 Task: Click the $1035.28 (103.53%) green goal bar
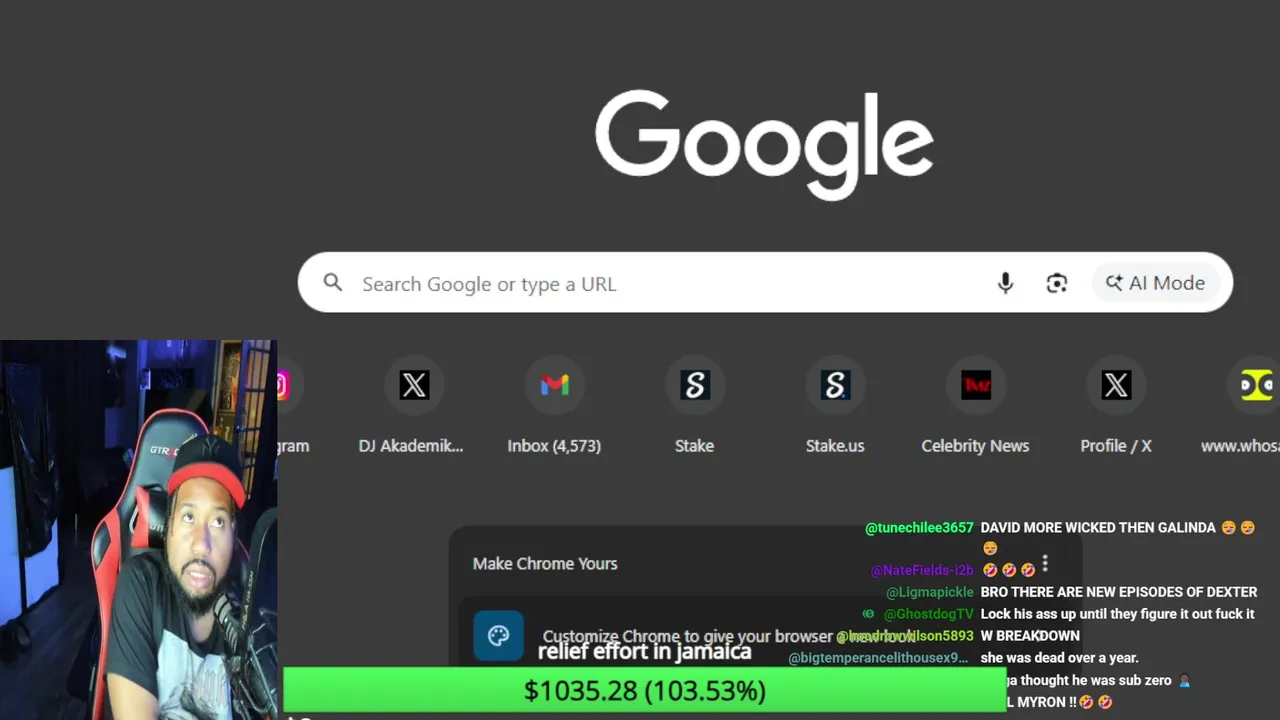tap(645, 691)
